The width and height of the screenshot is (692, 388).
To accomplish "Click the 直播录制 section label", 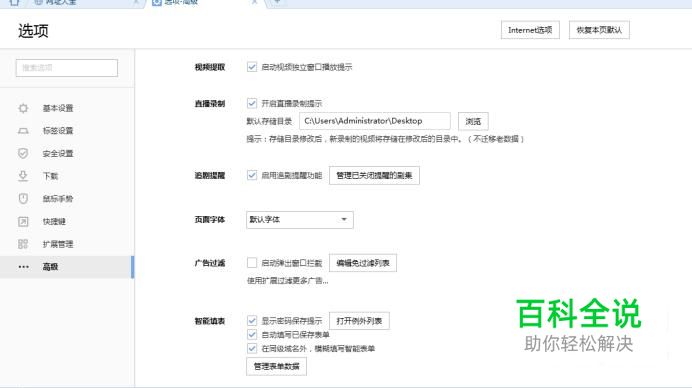I will (x=210, y=104).
